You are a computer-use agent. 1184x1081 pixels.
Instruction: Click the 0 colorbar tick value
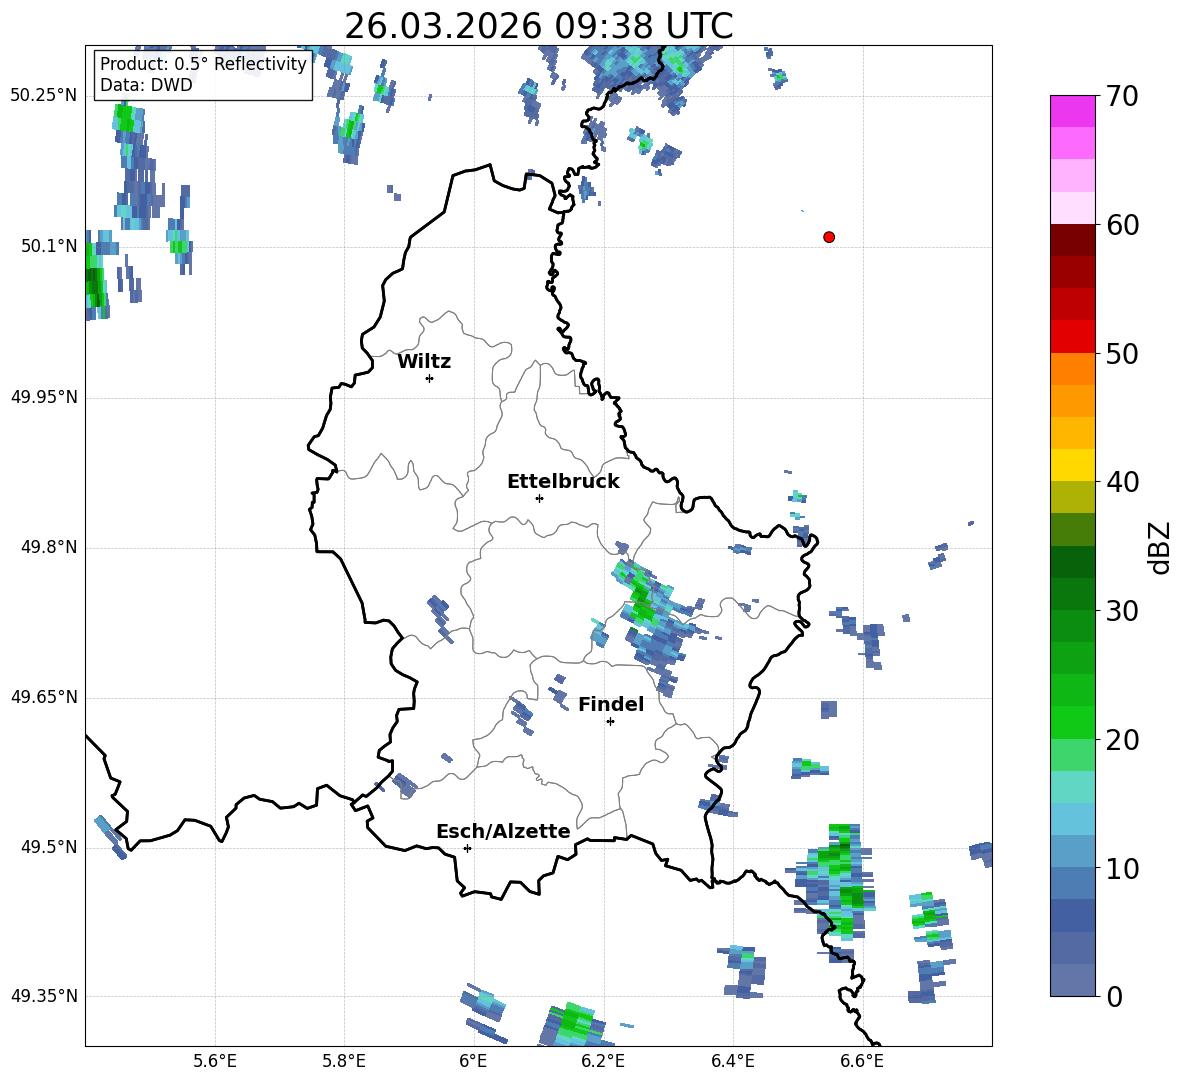[1114, 996]
